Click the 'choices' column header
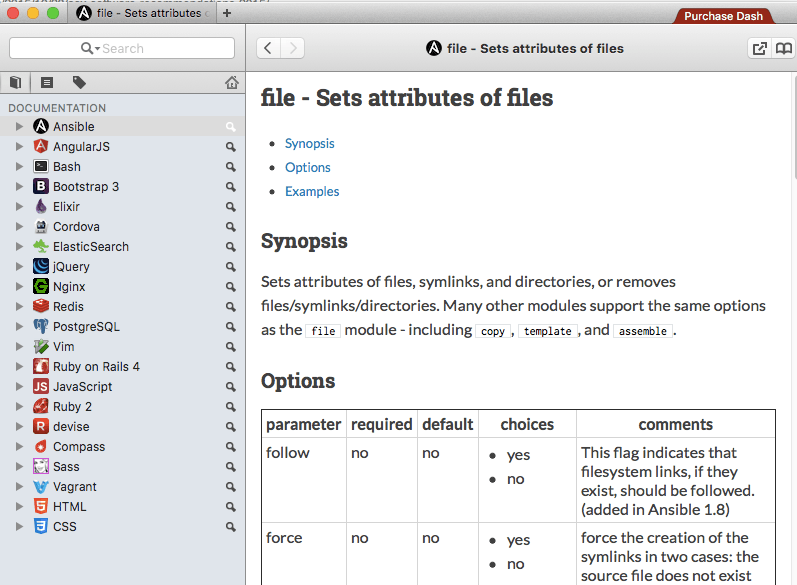The height and width of the screenshot is (585, 797). pyautogui.click(x=527, y=424)
